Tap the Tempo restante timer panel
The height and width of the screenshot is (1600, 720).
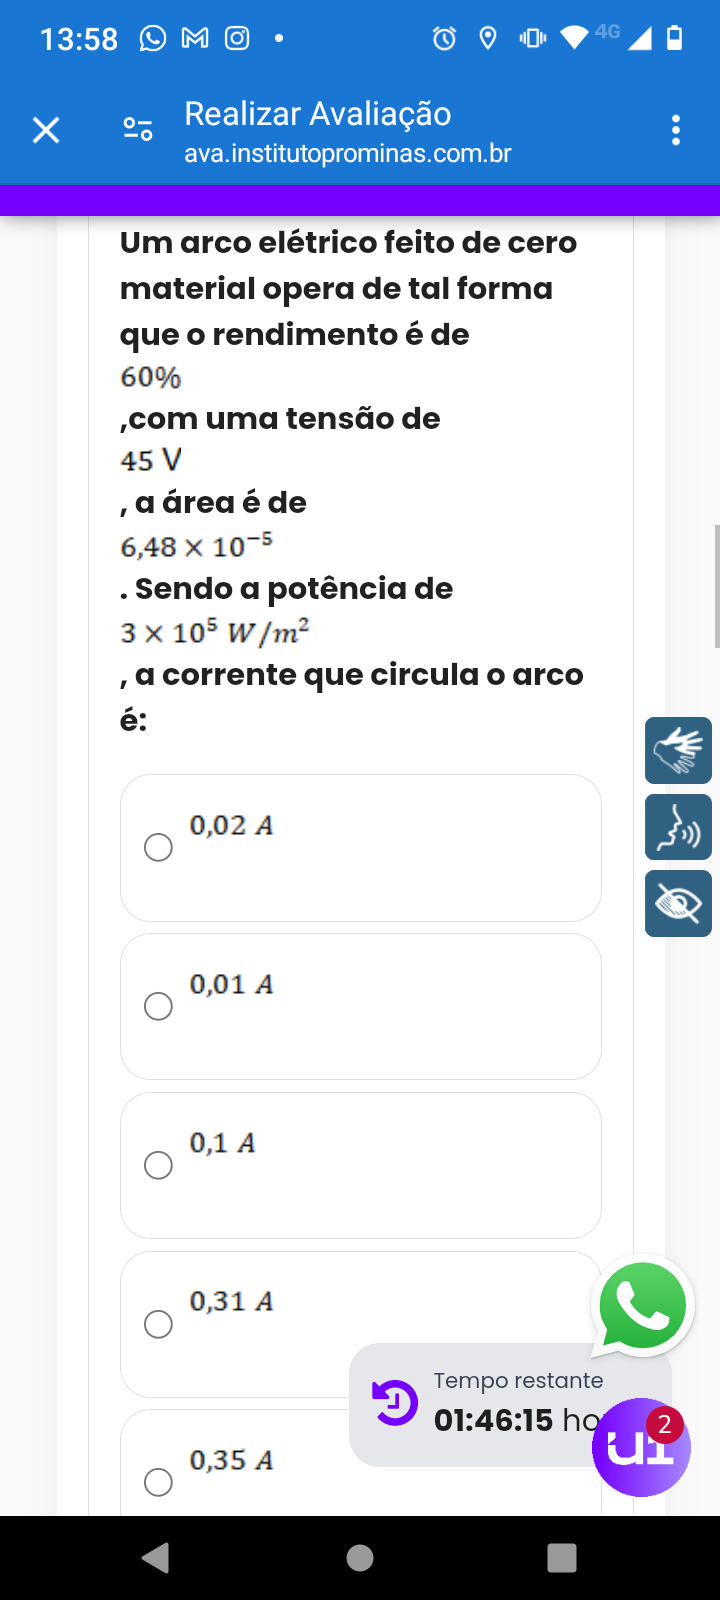500,1402
